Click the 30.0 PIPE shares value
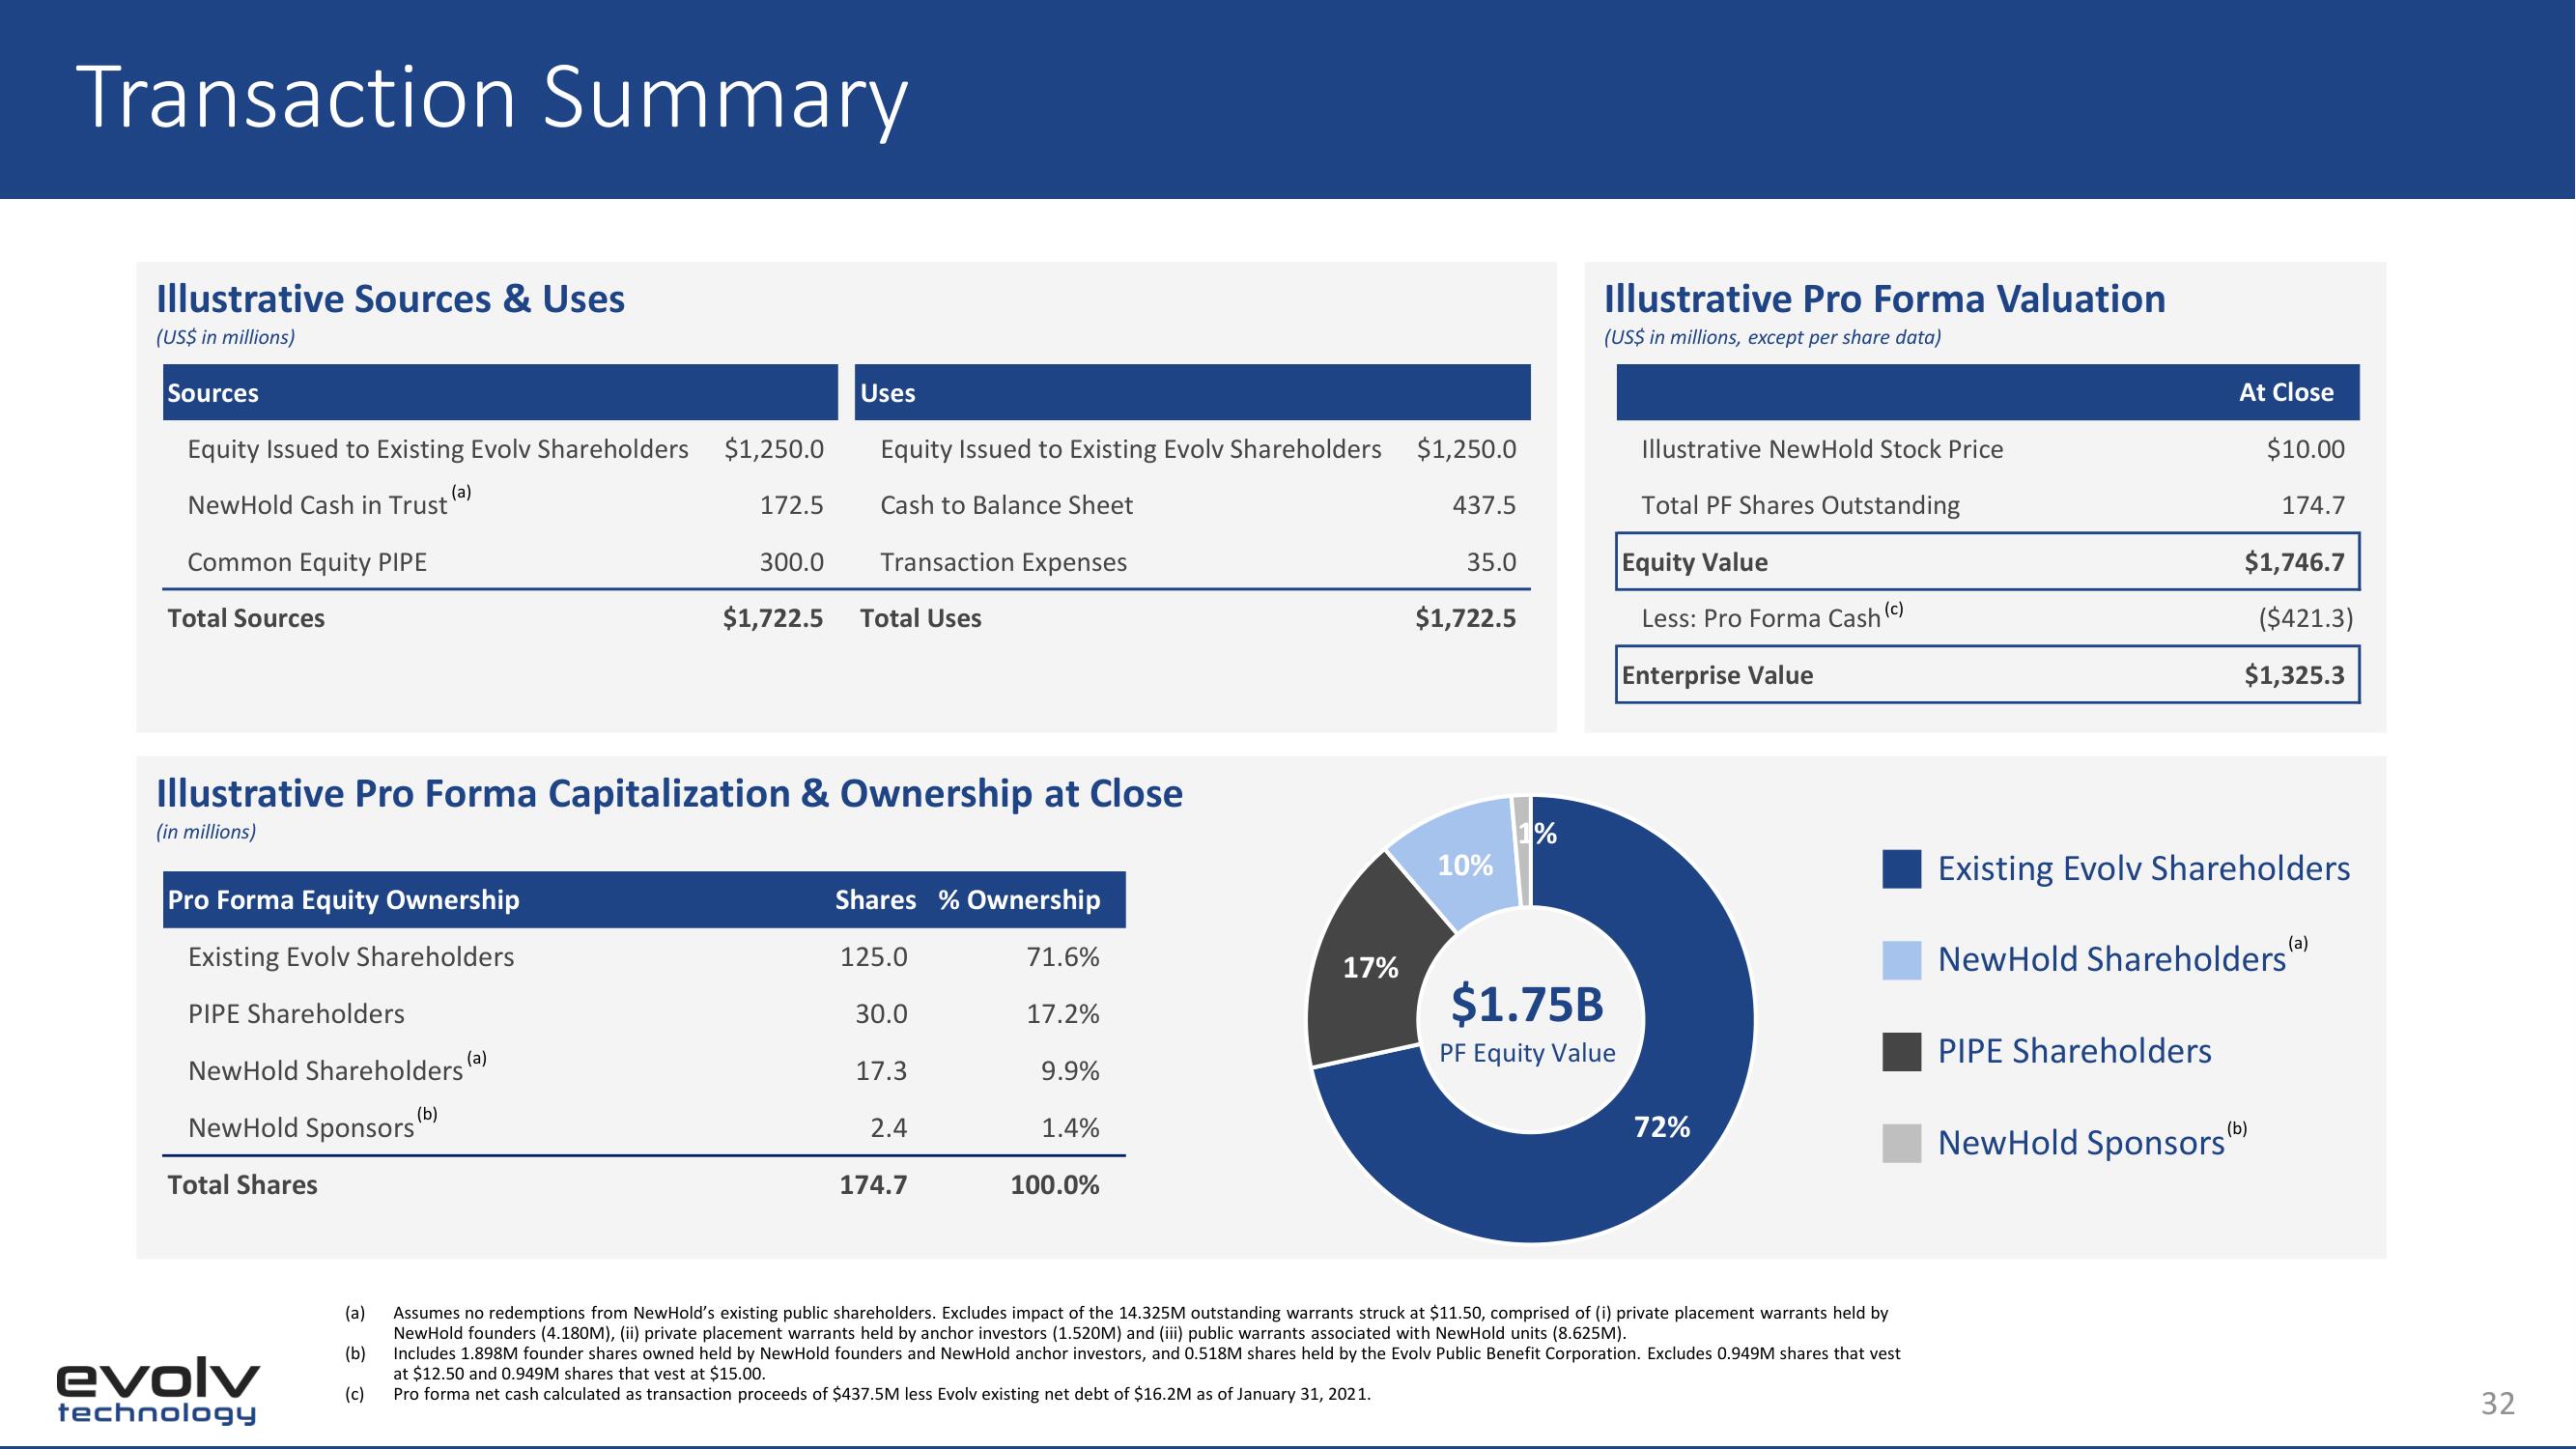Image resolution: width=2576 pixels, height=1449 pixels. pos(881,1013)
